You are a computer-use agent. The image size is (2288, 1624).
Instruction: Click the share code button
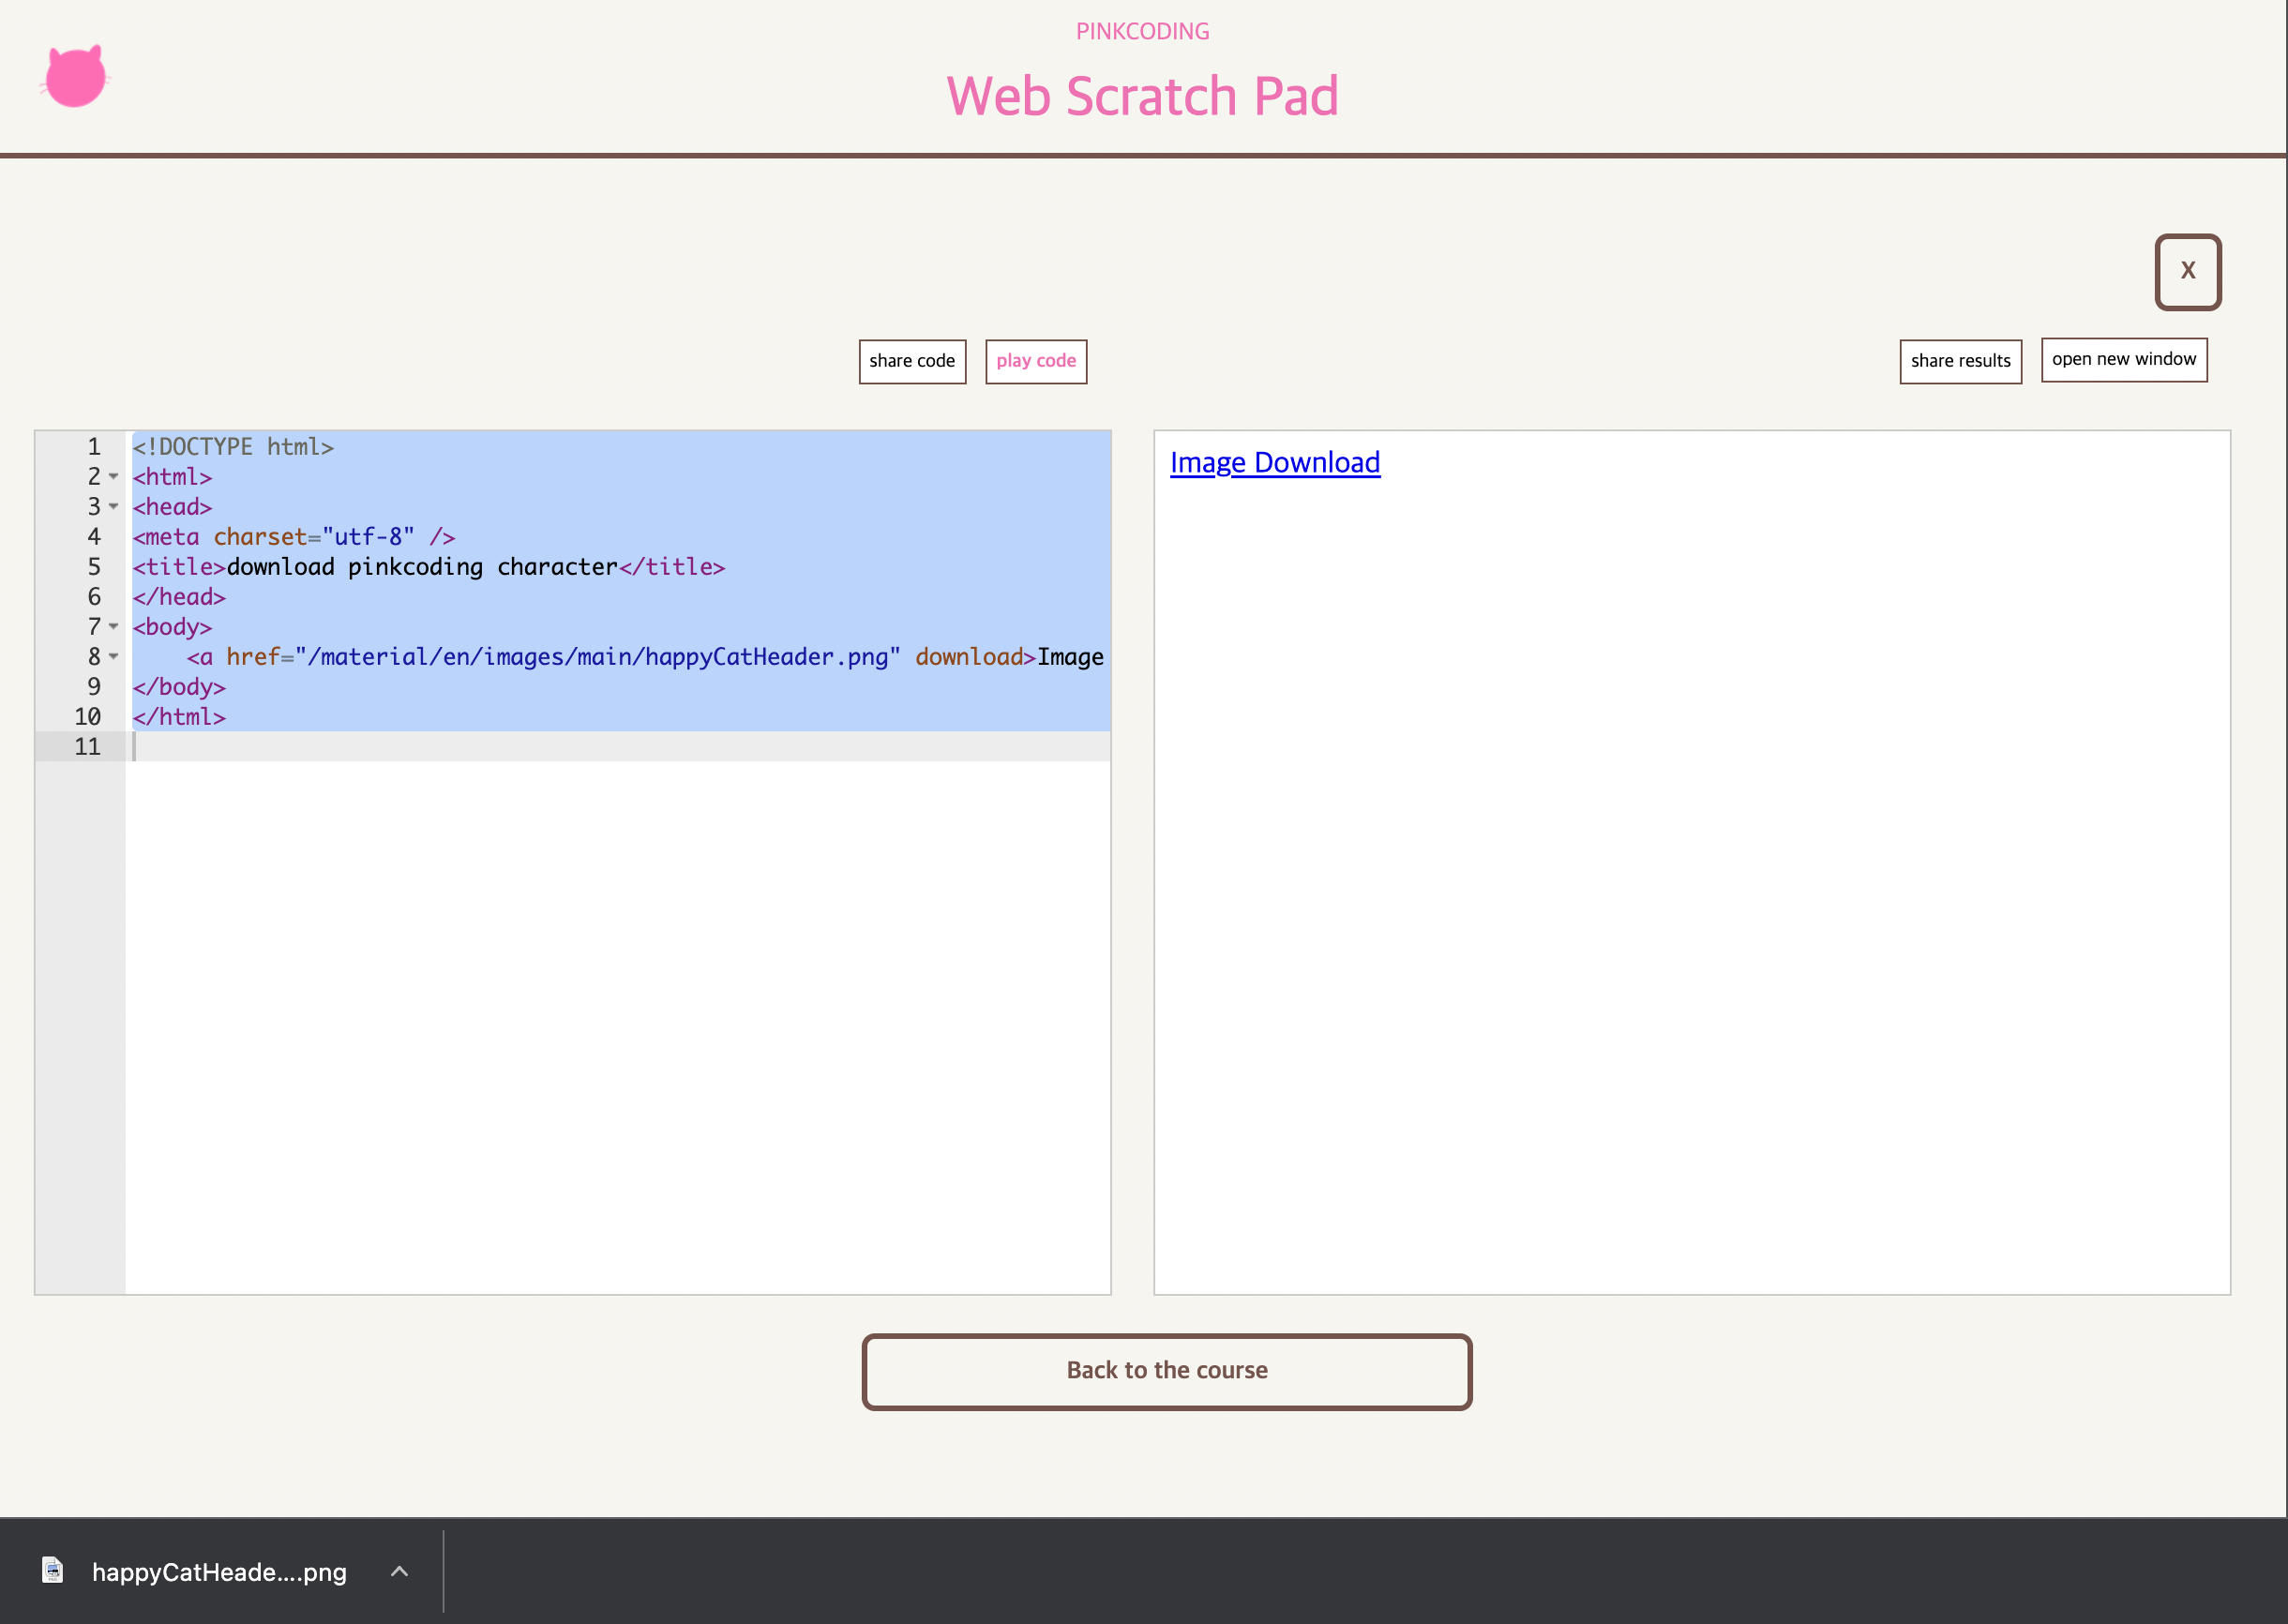click(x=912, y=361)
